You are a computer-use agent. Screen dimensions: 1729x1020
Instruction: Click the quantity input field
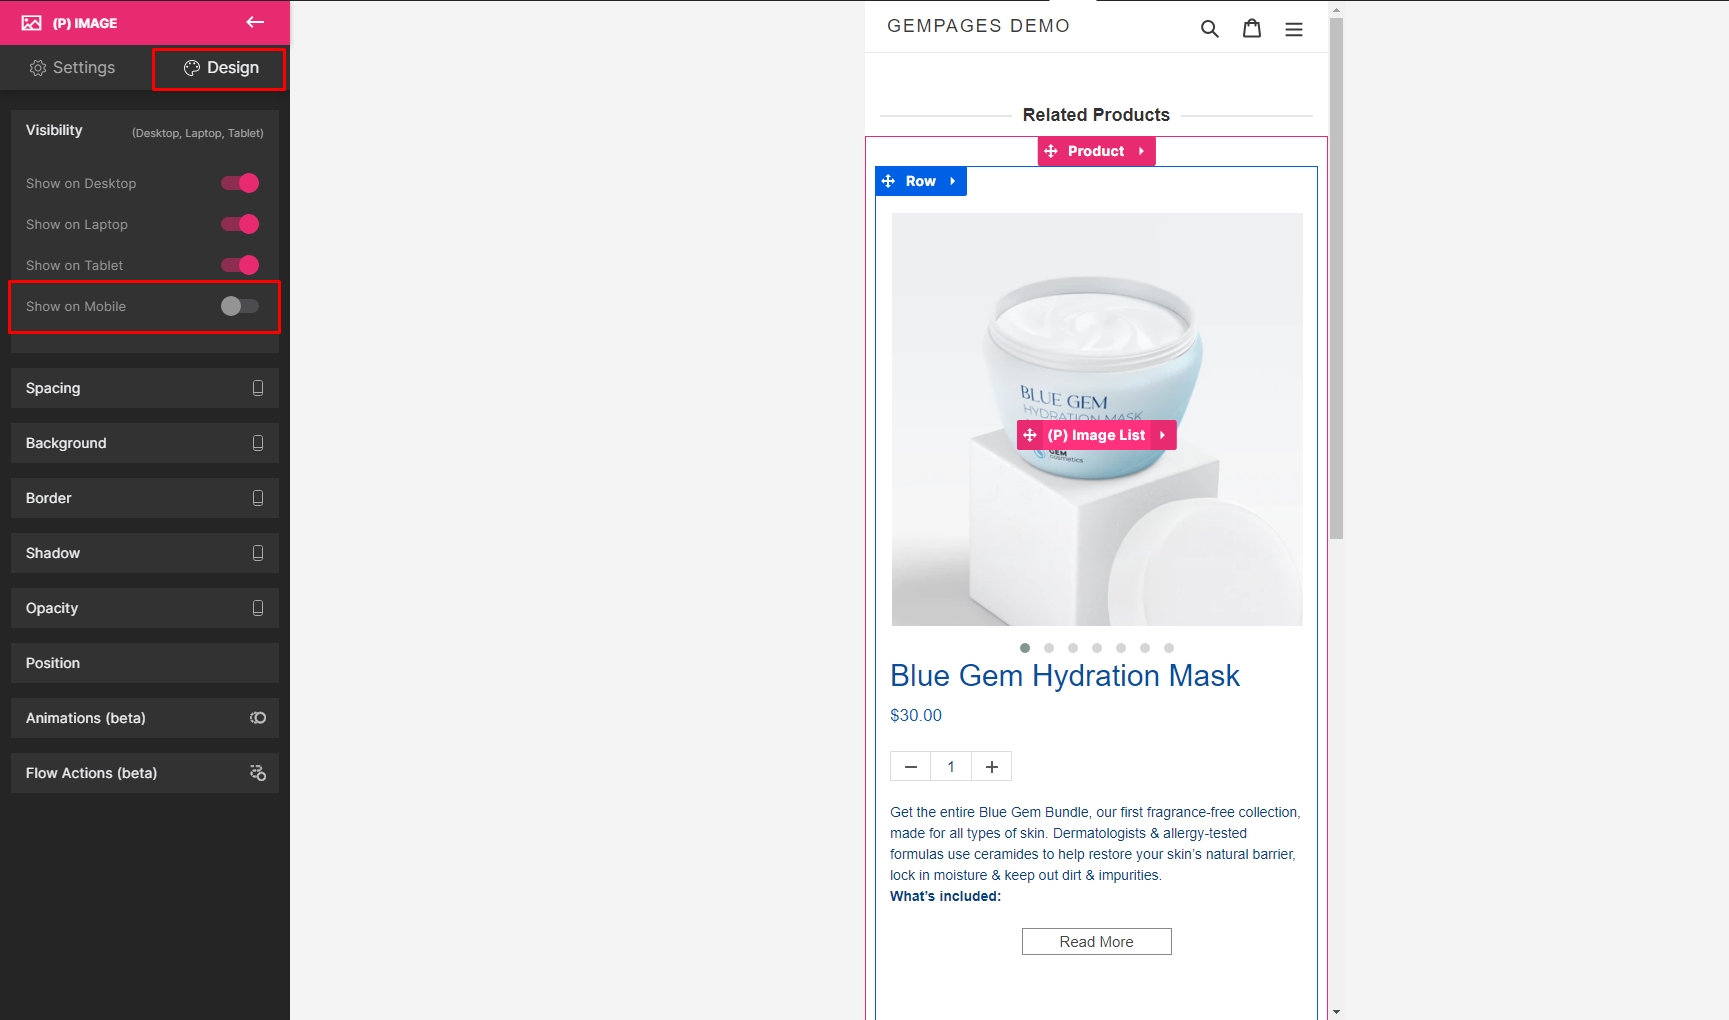pyautogui.click(x=951, y=767)
